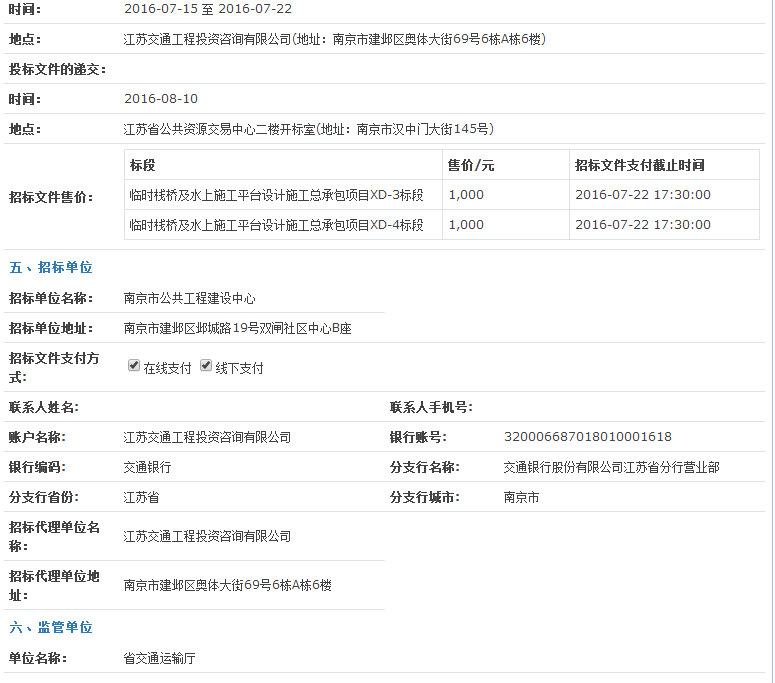Click the 分支行城市 label

pyautogui.click(x=425, y=497)
